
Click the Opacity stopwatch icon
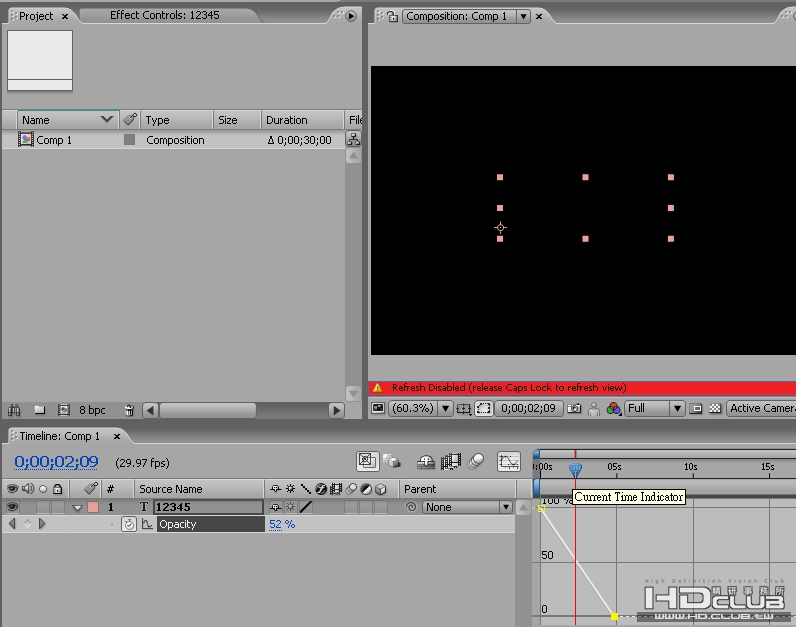tap(129, 524)
